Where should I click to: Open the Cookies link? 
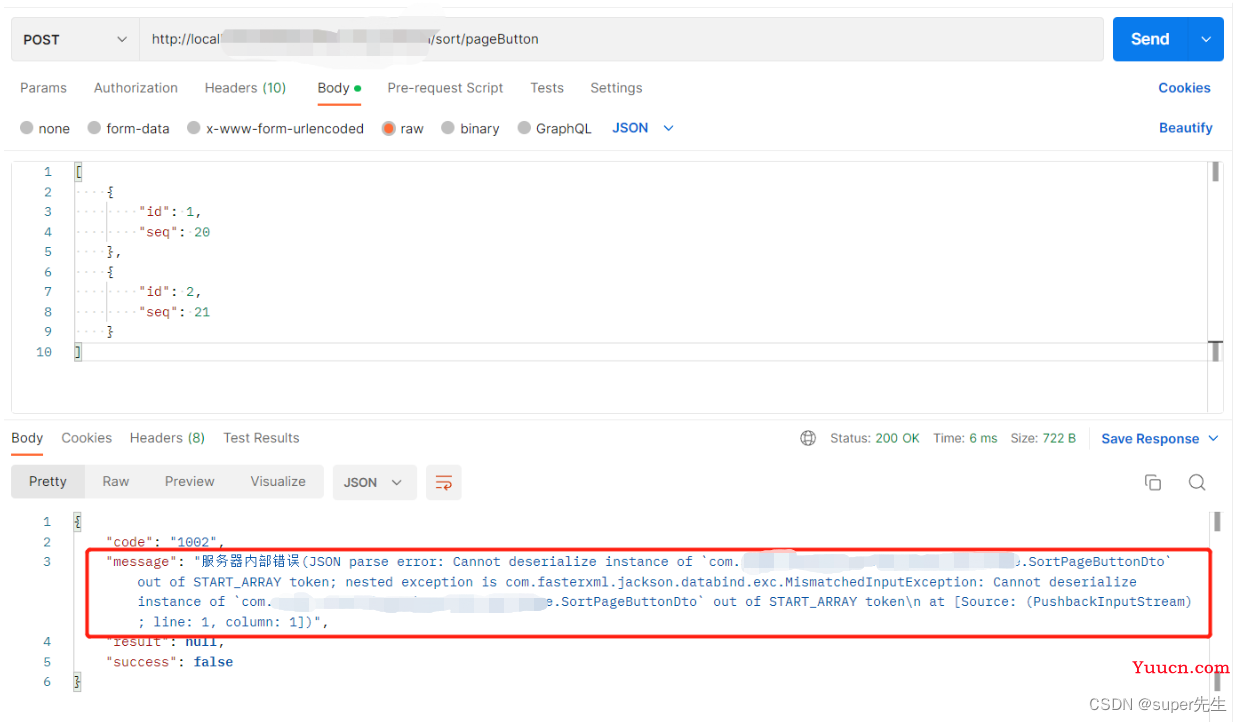point(1184,88)
